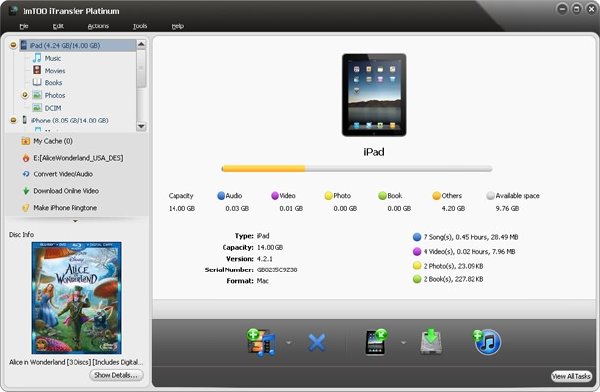Open dropdown arrow beside add files icon
Image resolution: width=600 pixels, height=392 pixels.
pos(289,343)
